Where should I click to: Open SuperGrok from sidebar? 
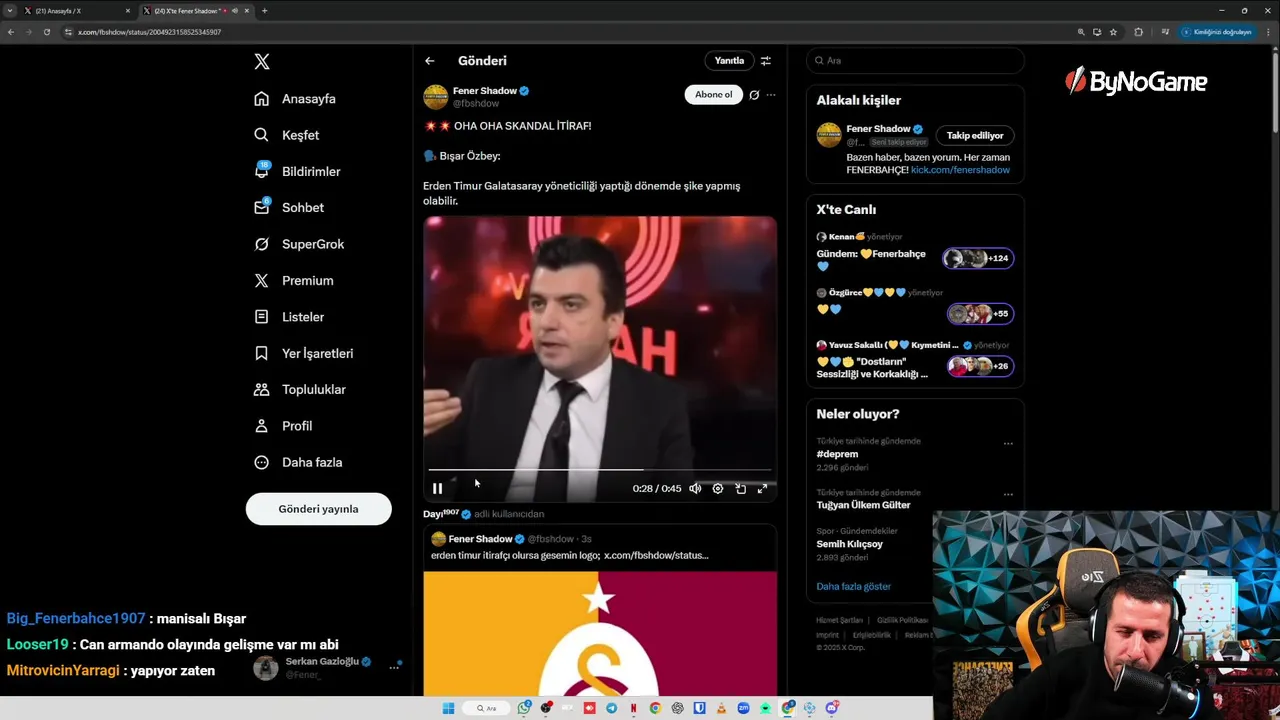pos(299,244)
